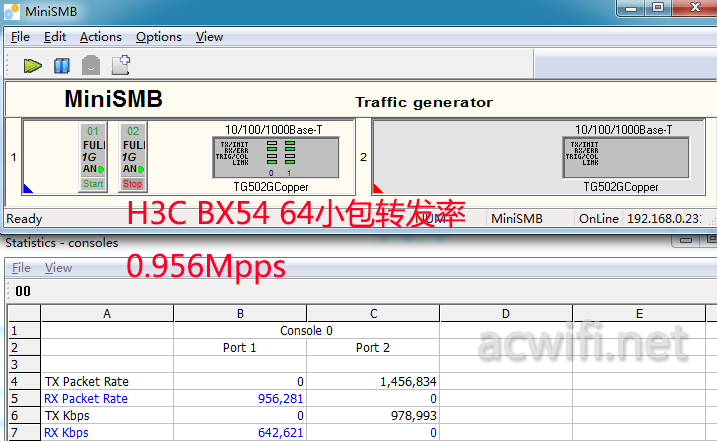Viewport: 717px width, 441px height.
Task: Open View menu in Statistics consoles window
Action: [x=59, y=268]
